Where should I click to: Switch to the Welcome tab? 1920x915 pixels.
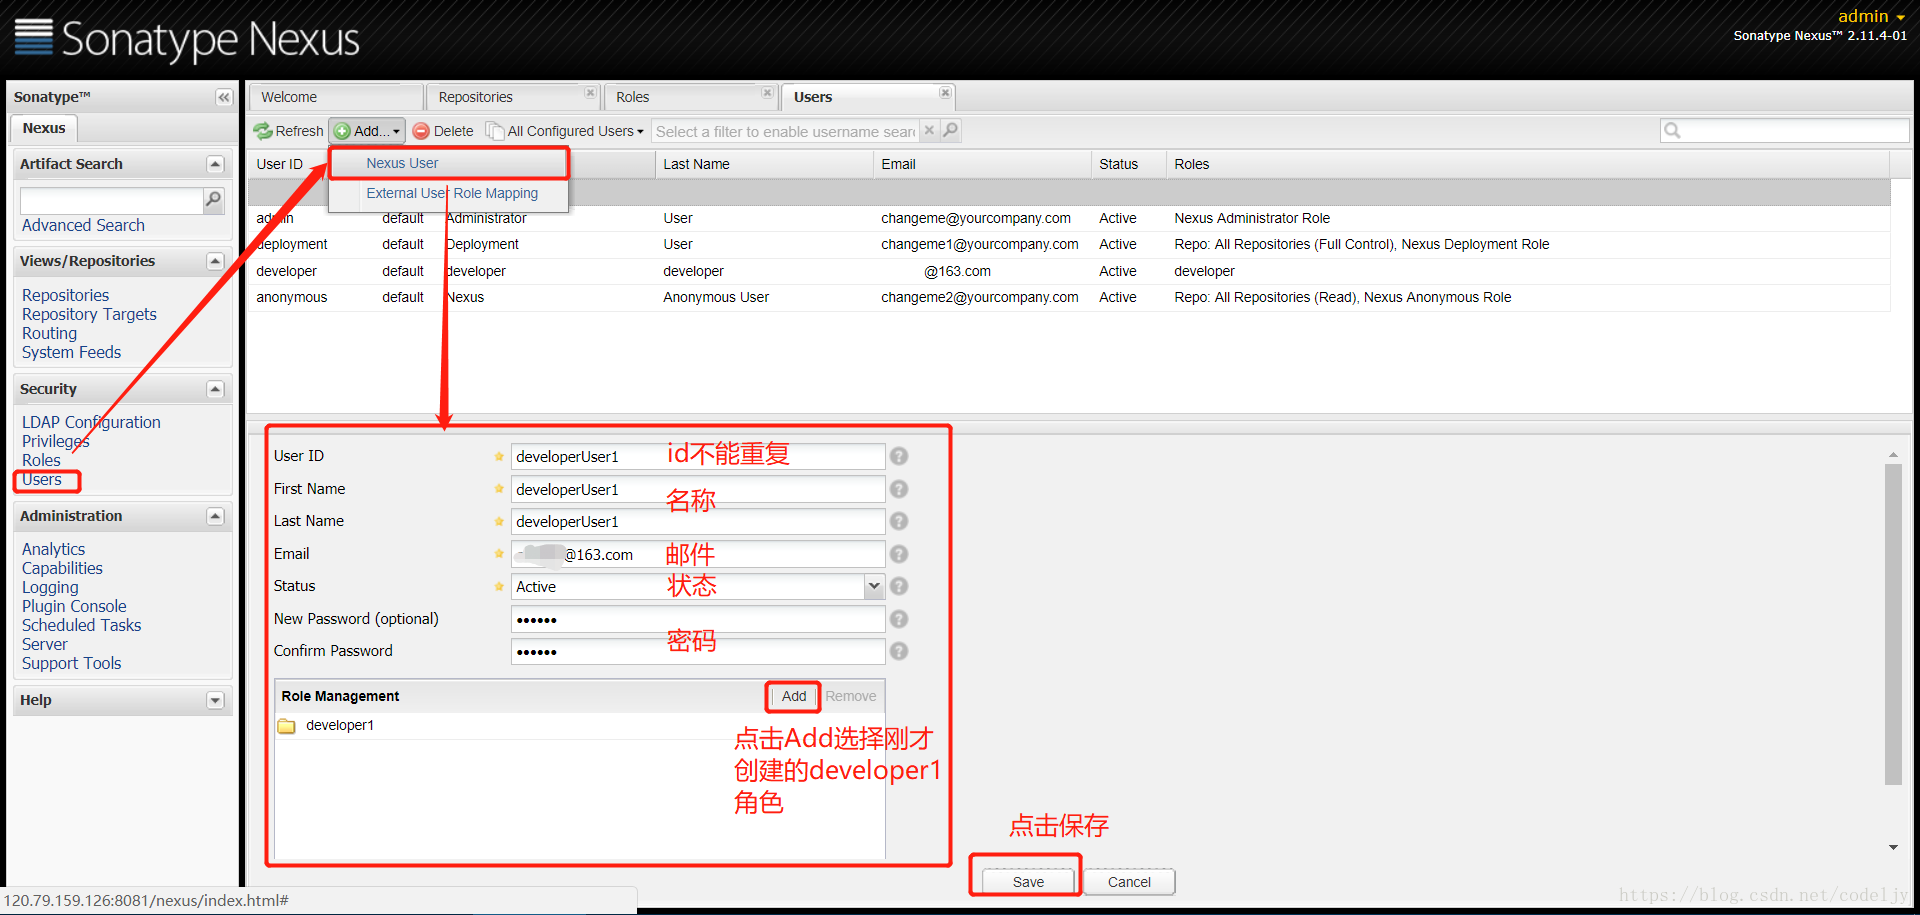335,97
